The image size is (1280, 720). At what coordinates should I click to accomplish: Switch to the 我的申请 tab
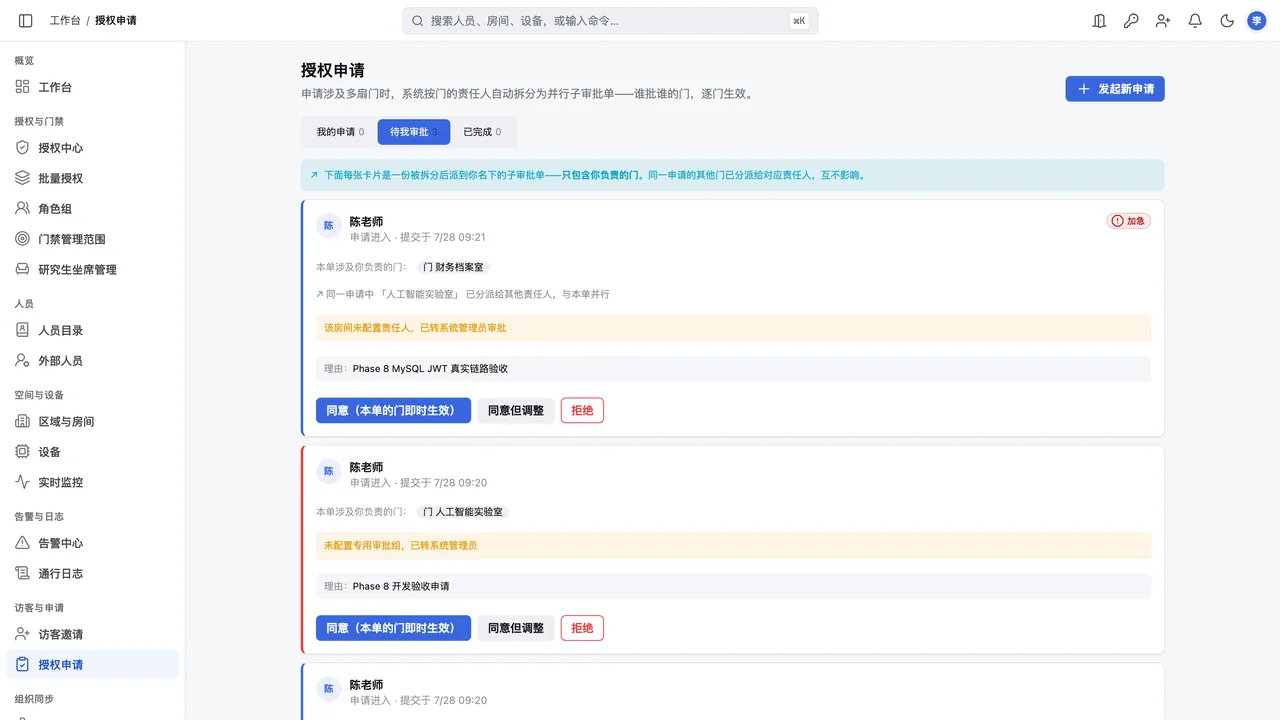coord(340,132)
